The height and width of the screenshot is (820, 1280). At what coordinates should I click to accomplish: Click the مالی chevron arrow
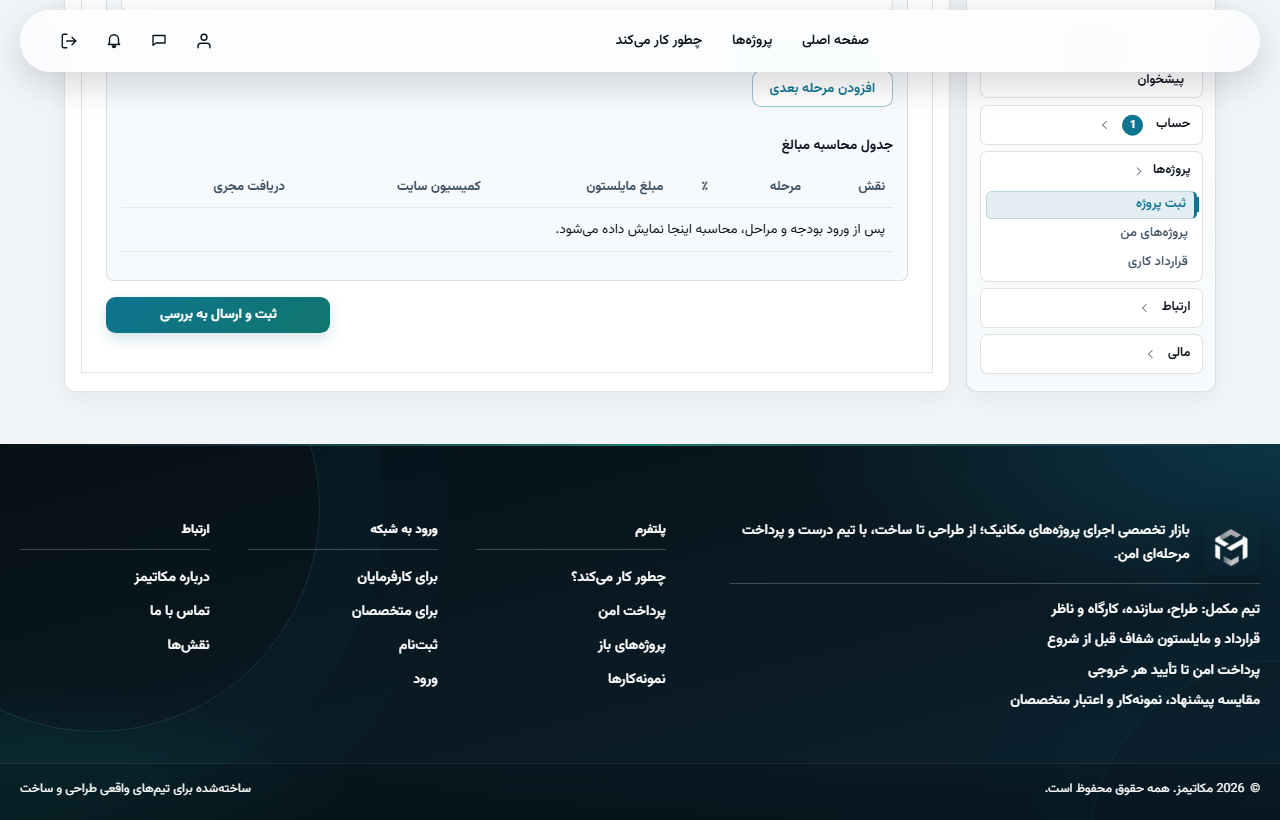[1150, 354]
